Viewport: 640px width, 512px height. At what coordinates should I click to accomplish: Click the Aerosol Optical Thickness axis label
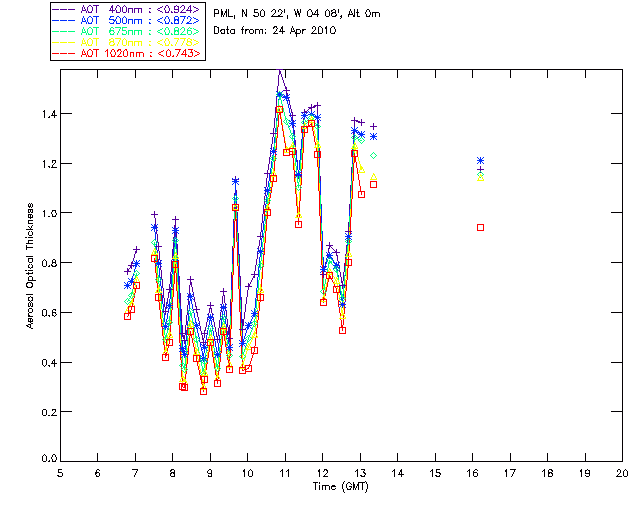point(30,265)
